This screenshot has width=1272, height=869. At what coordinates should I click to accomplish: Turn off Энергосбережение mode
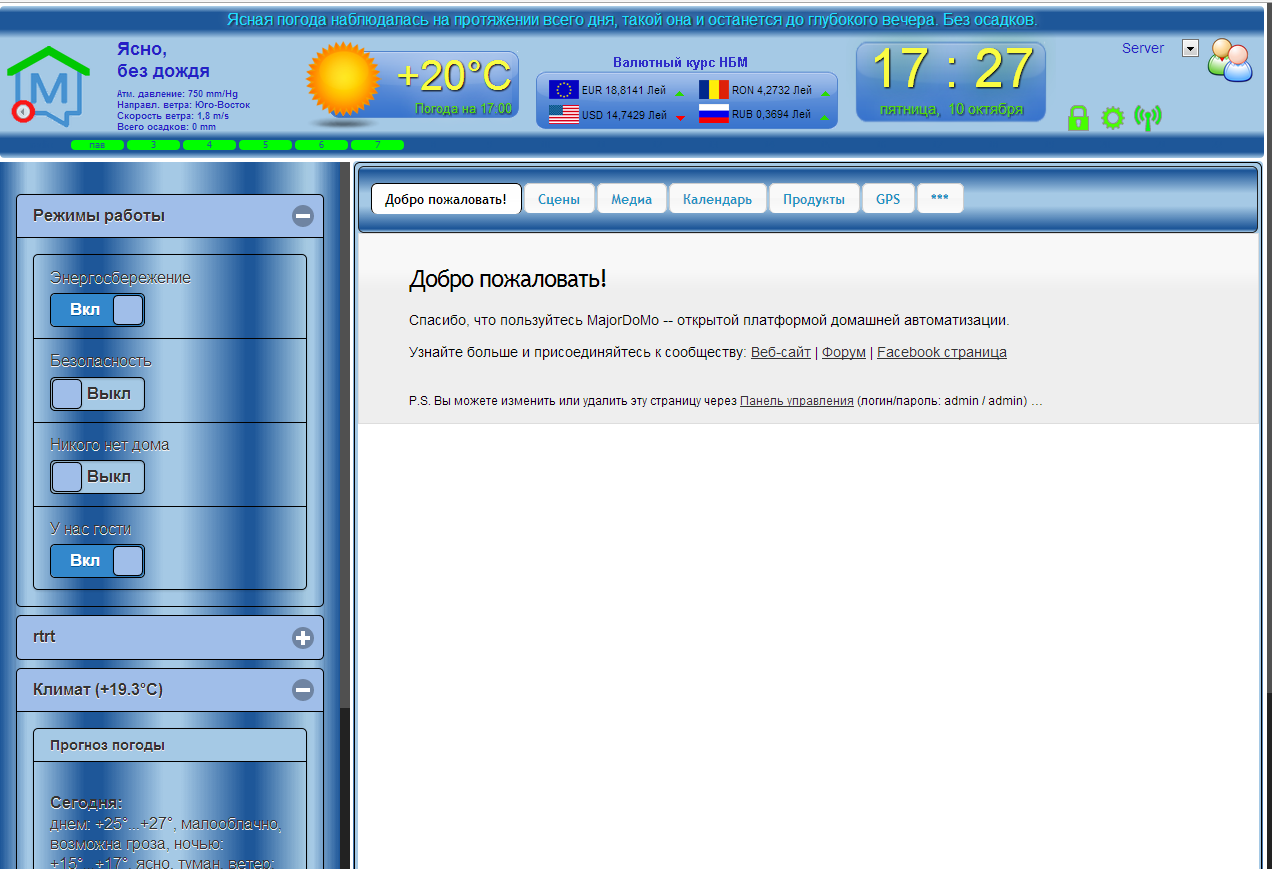[97, 310]
